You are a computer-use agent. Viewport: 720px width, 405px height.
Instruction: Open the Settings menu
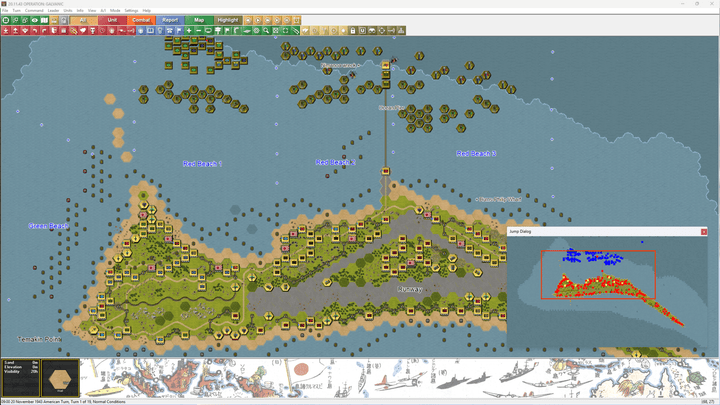[x=131, y=10]
